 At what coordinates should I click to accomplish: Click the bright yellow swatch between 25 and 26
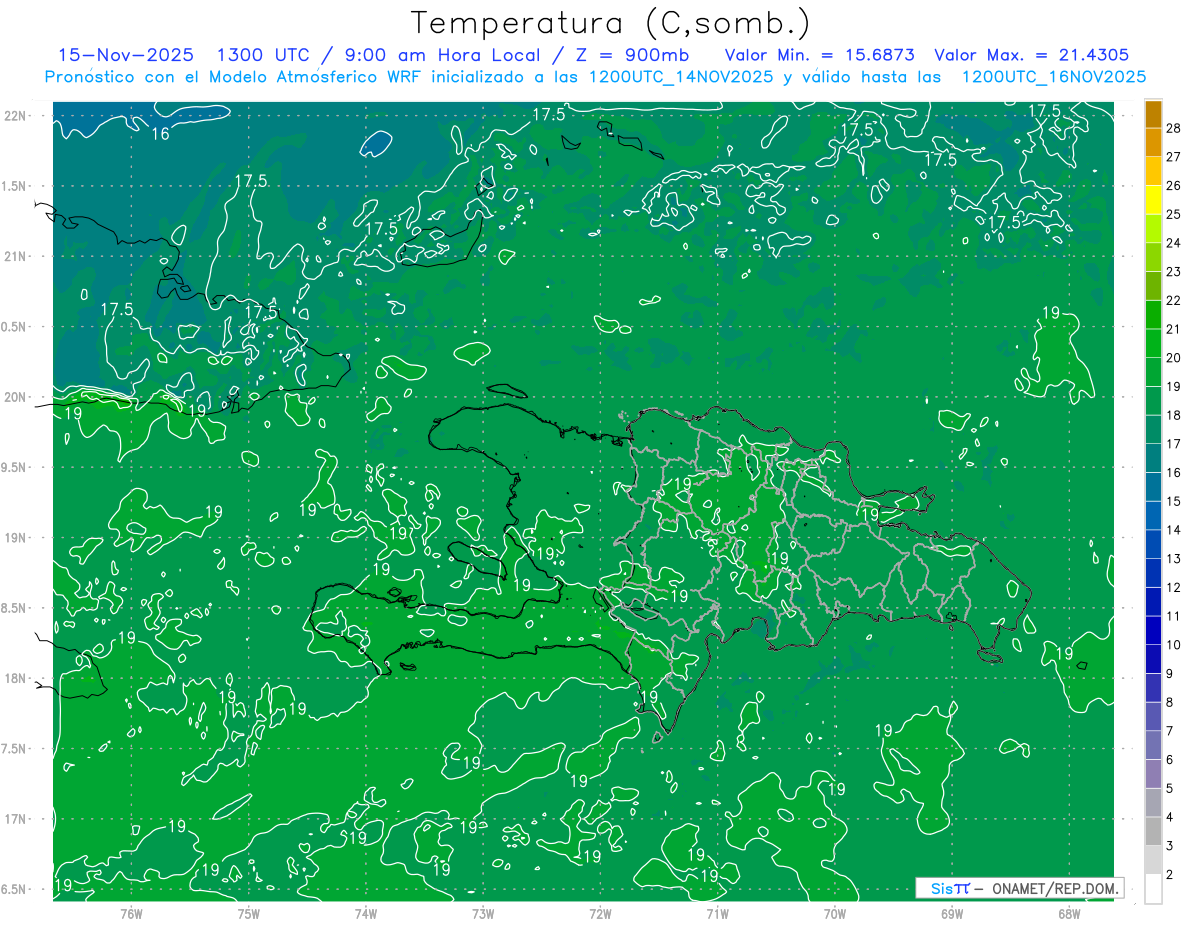click(1153, 200)
